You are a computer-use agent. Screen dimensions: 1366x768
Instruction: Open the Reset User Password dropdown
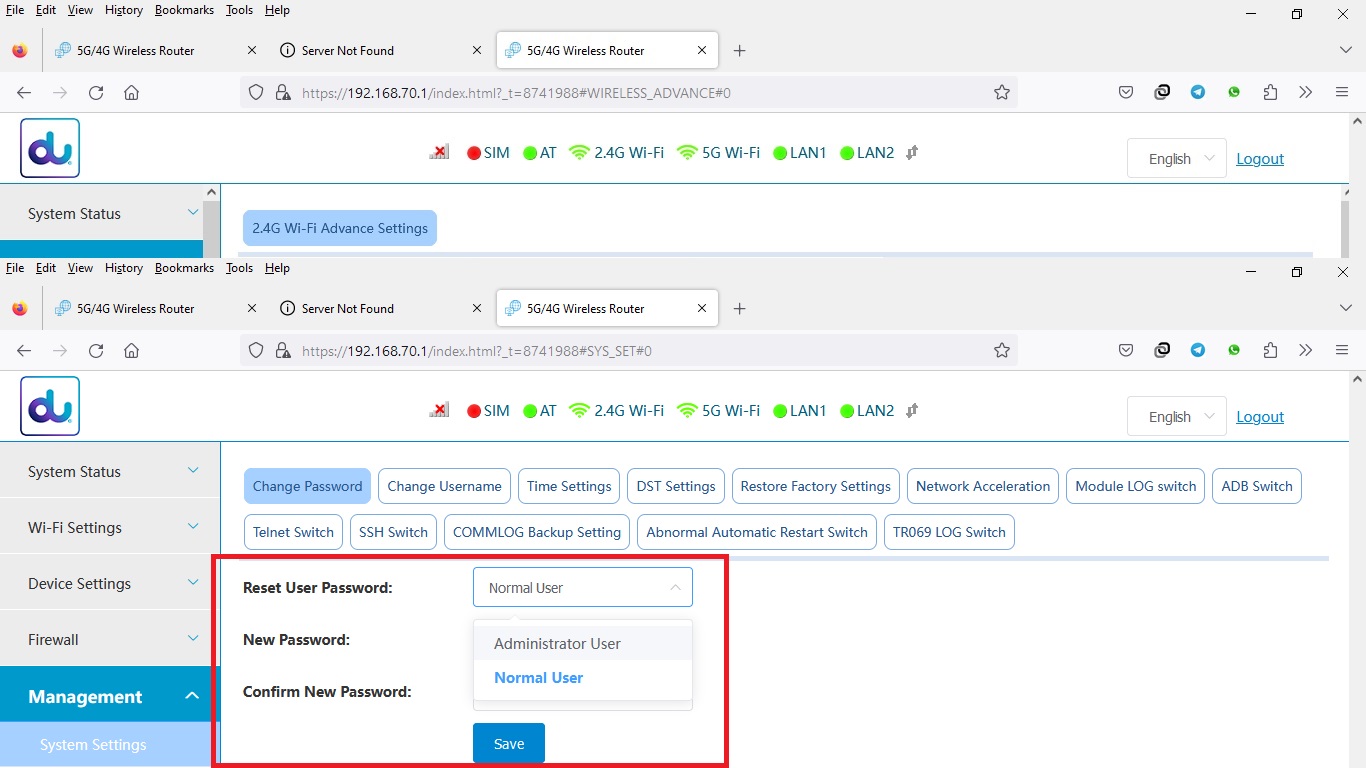[x=582, y=588]
